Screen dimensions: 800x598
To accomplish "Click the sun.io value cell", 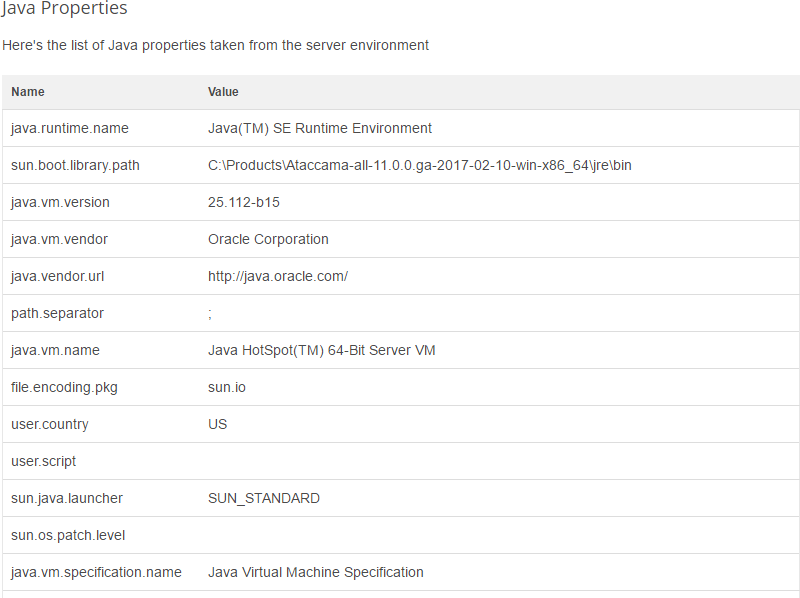I will [x=227, y=387].
